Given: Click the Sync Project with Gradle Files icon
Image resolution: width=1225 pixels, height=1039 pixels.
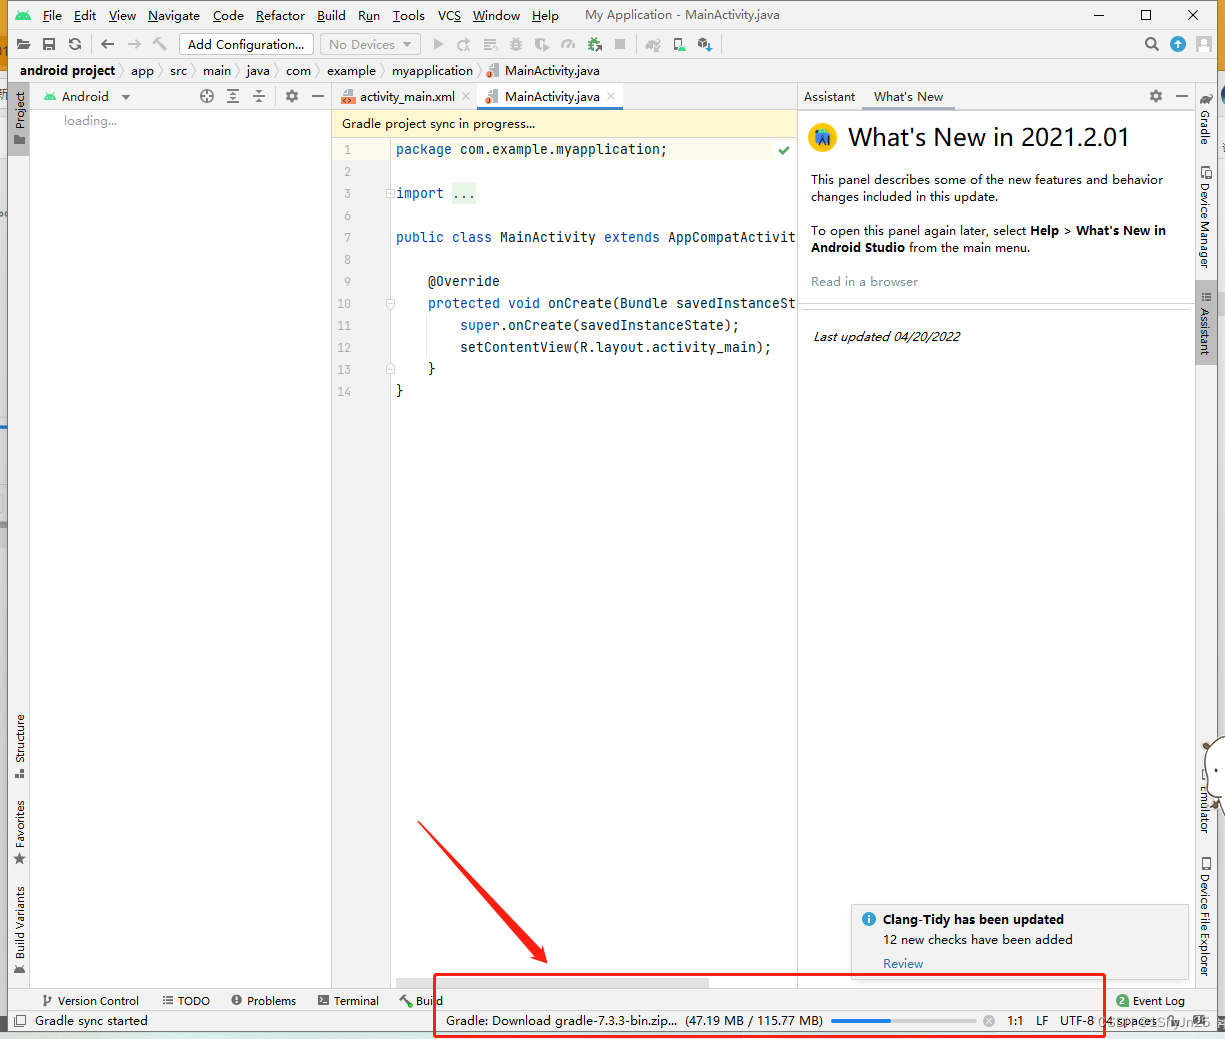Looking at the screenshot, I should click(652, 44).
